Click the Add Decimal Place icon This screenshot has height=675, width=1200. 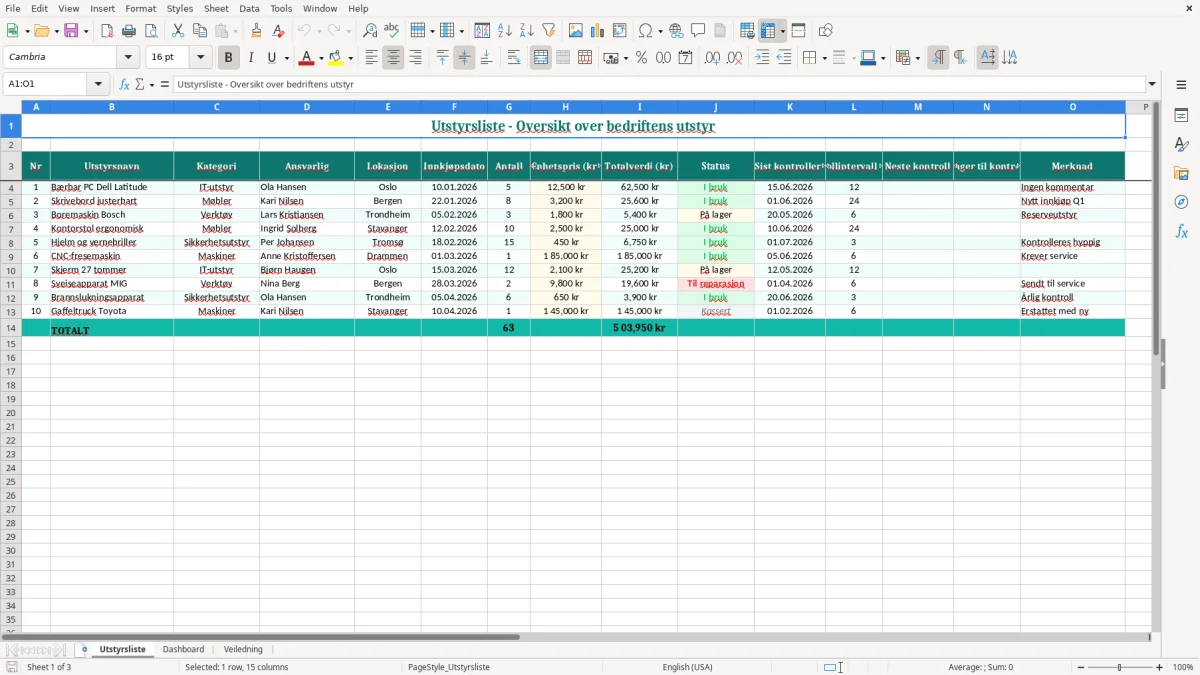712,58
